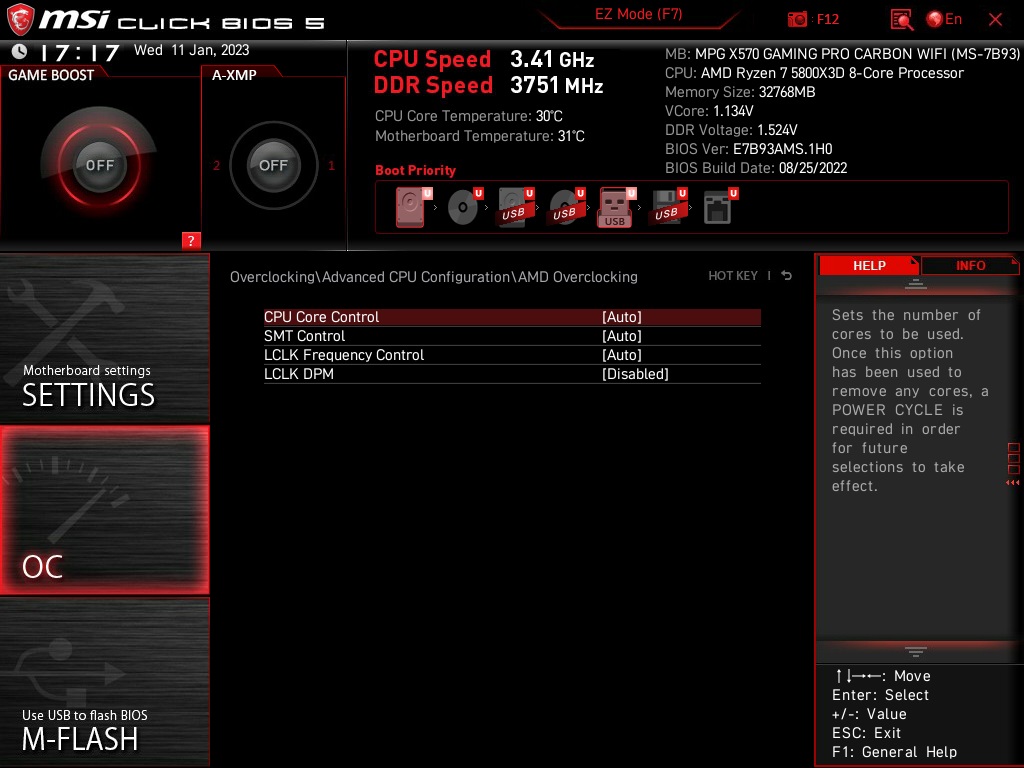Open the SMT Control [Auto] value

point(622,336)
